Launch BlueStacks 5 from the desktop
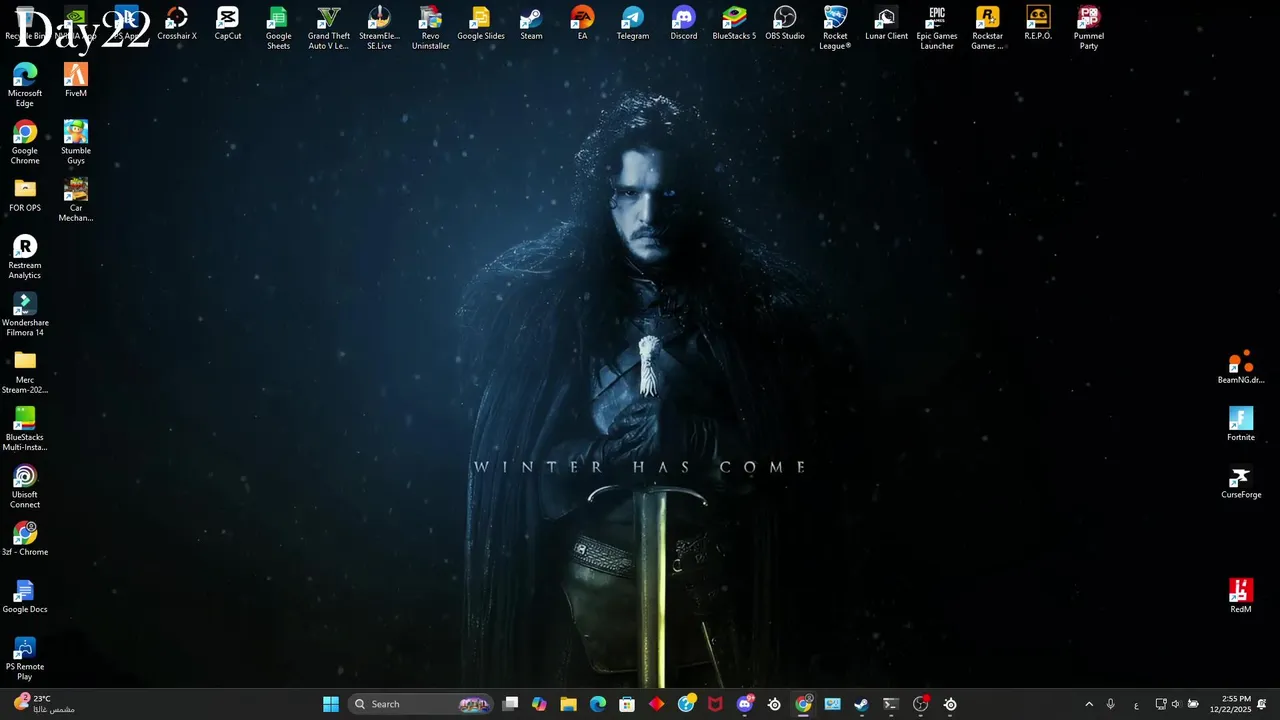Image resolution: width=1280 pixels, height=720 pixels. (734, 24)
